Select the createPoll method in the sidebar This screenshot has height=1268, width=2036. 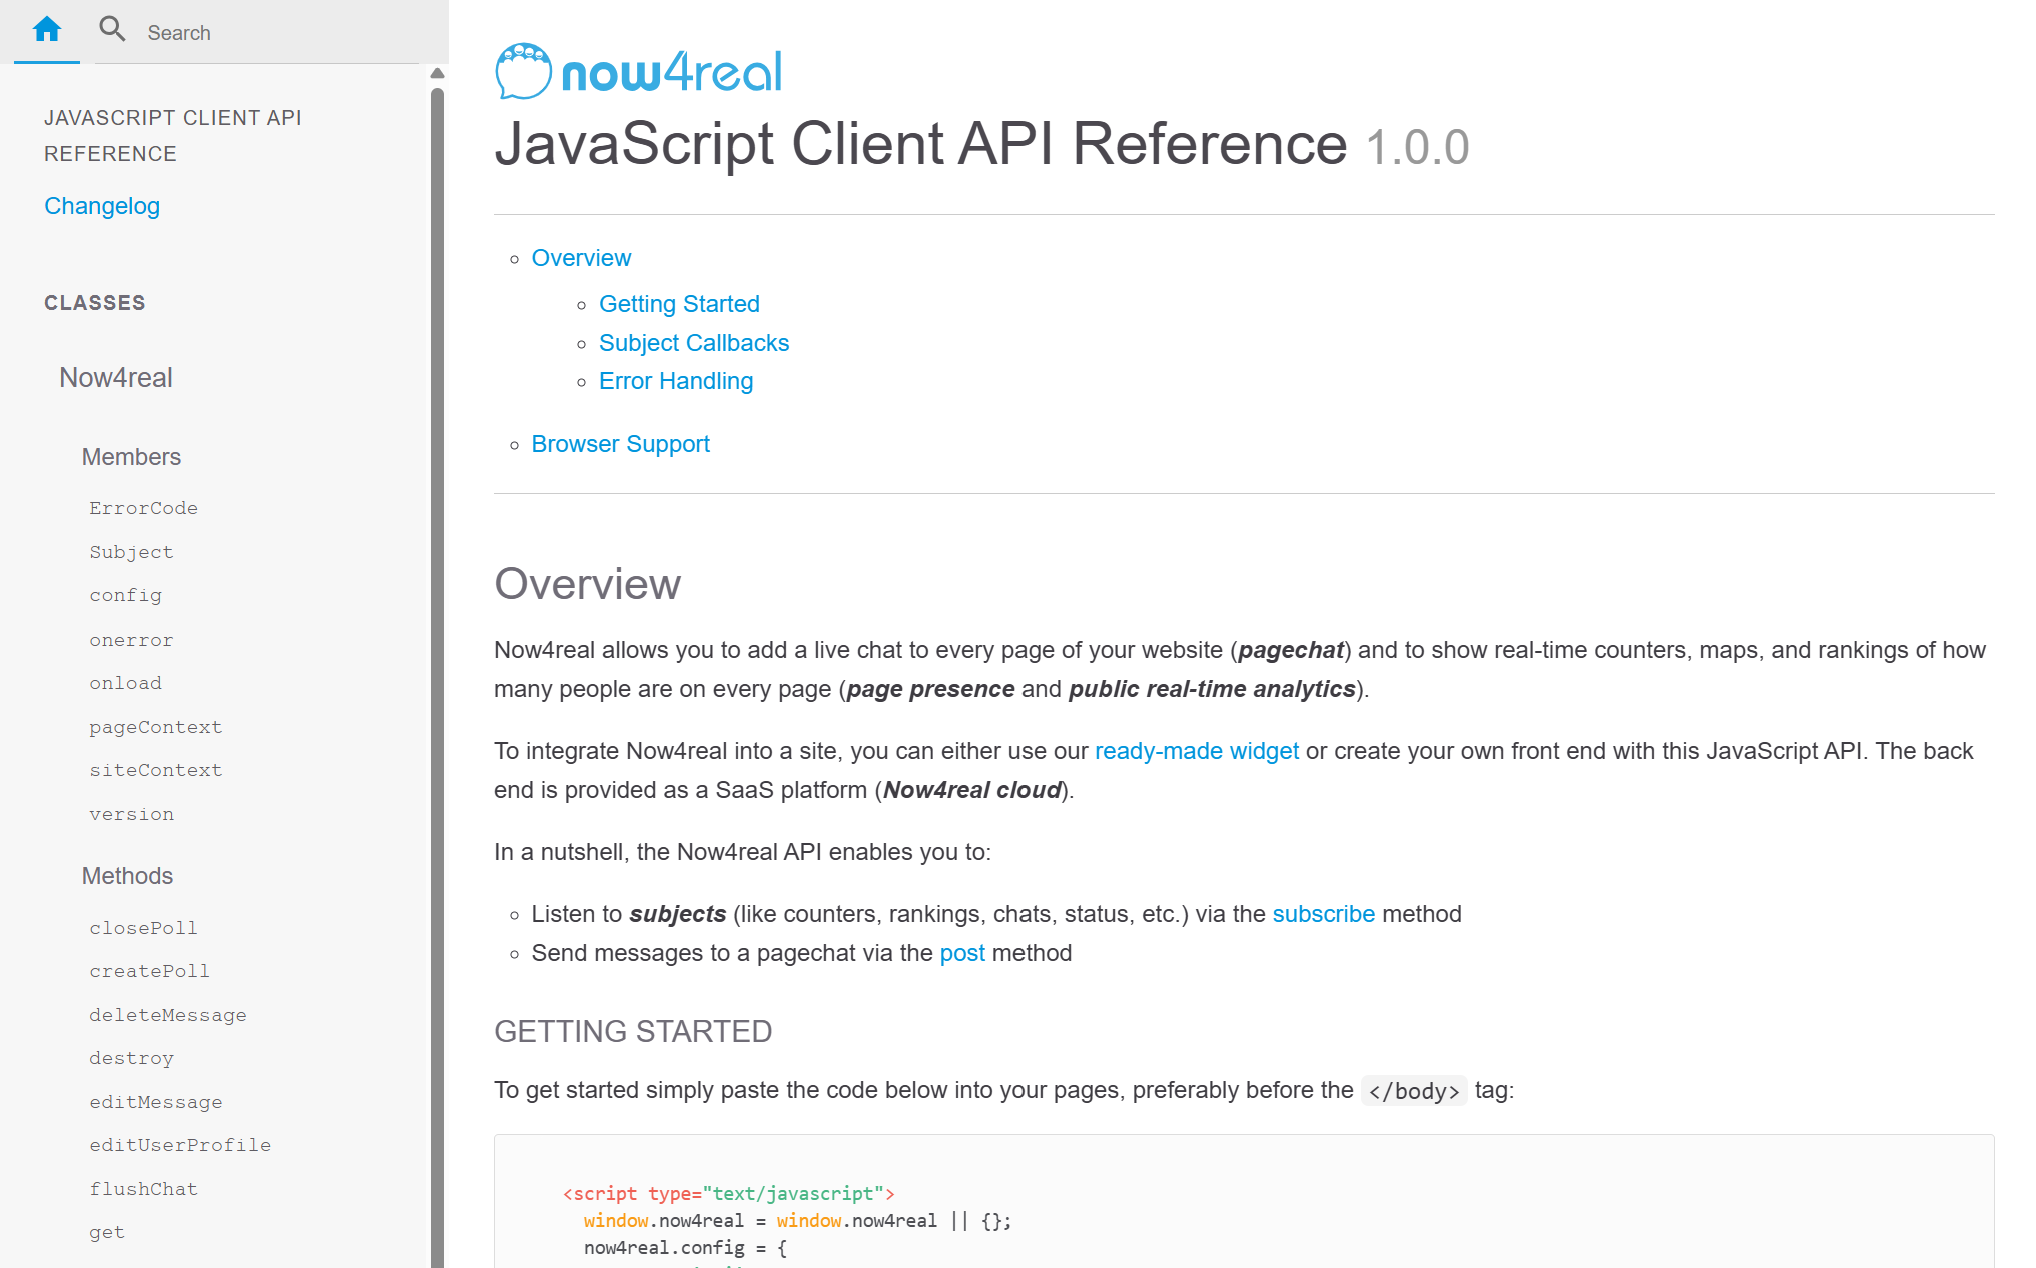tap(149, 970)
